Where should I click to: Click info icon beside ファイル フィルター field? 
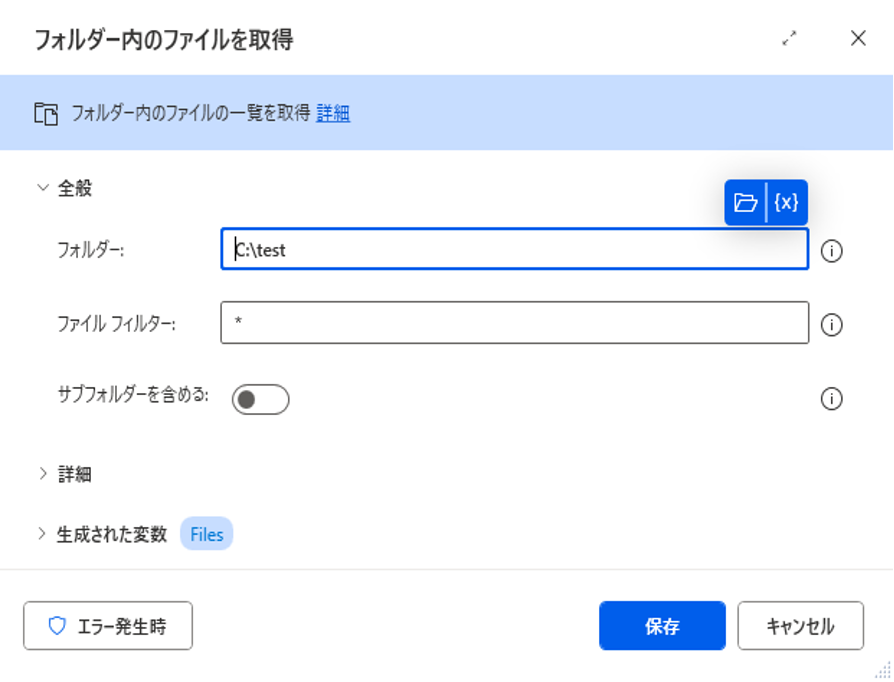pyautogui.click(x=831, y=325)
